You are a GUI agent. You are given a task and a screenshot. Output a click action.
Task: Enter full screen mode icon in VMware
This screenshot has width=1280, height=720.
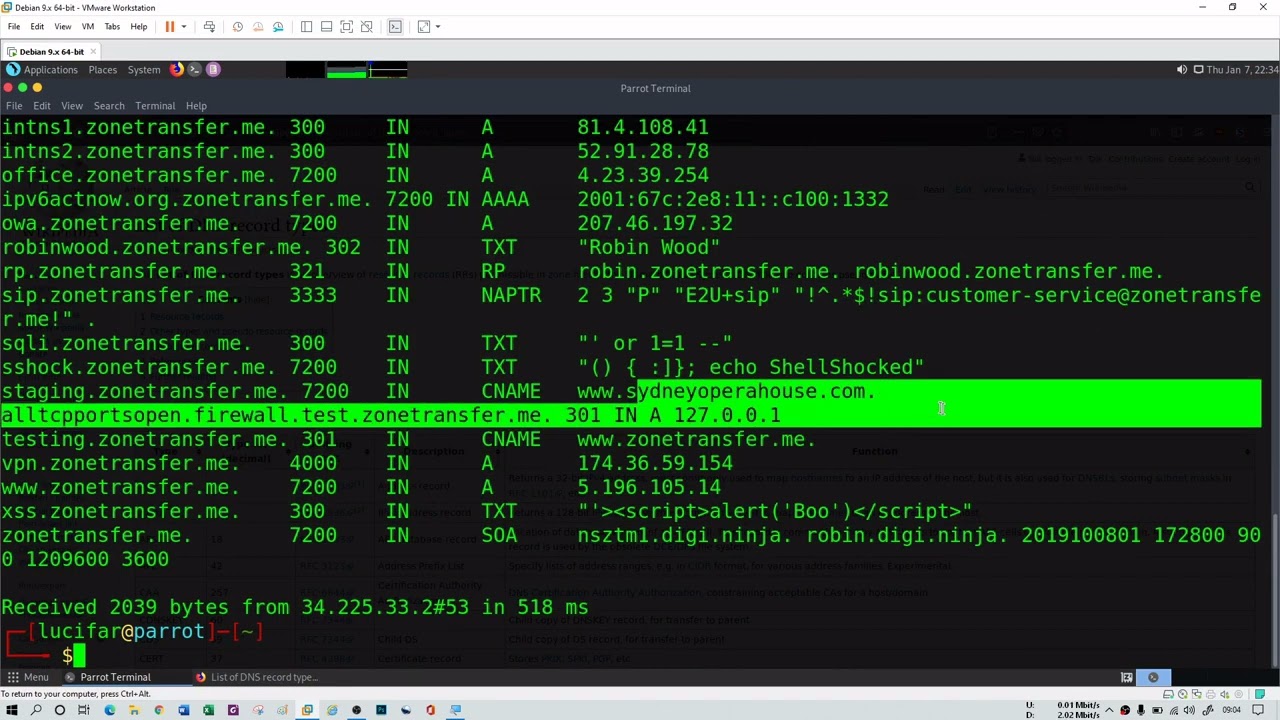pyautogui.click(x=346, y=26)
